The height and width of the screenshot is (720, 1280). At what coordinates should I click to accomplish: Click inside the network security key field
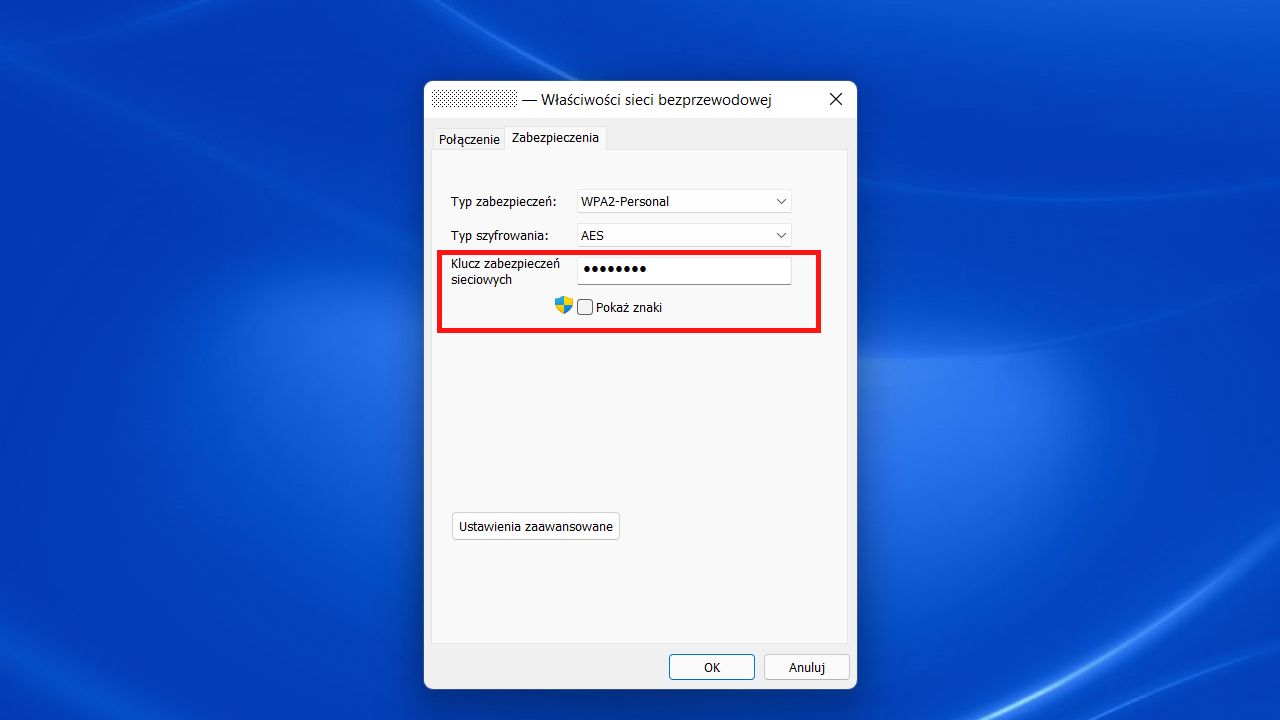[x=684, y=270]
